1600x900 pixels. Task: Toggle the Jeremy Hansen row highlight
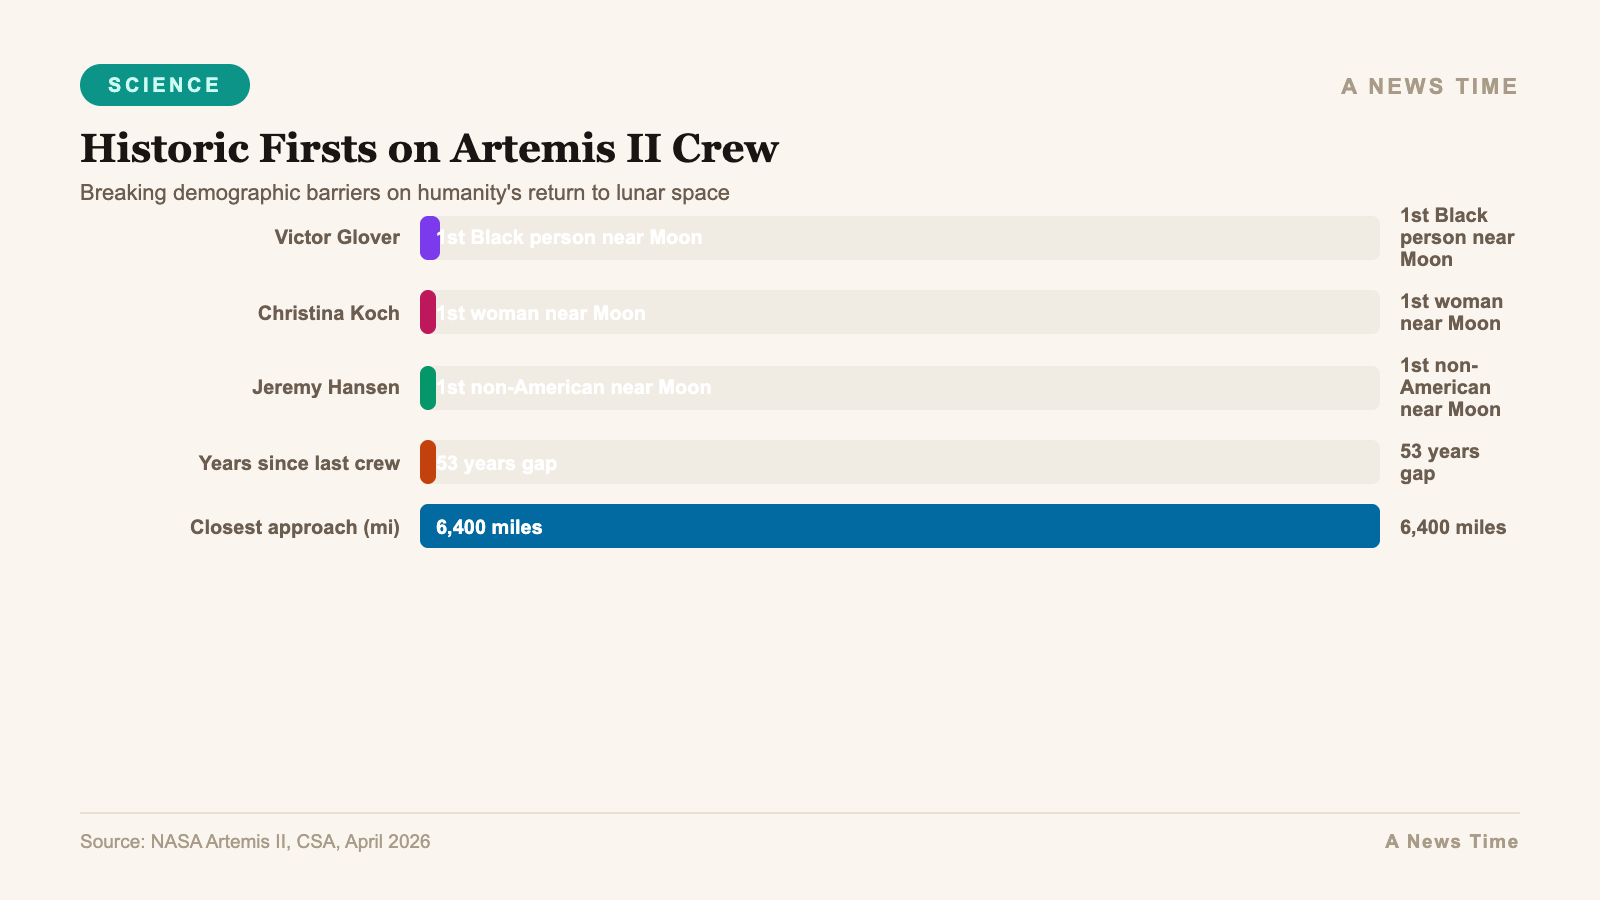point(326,387)
